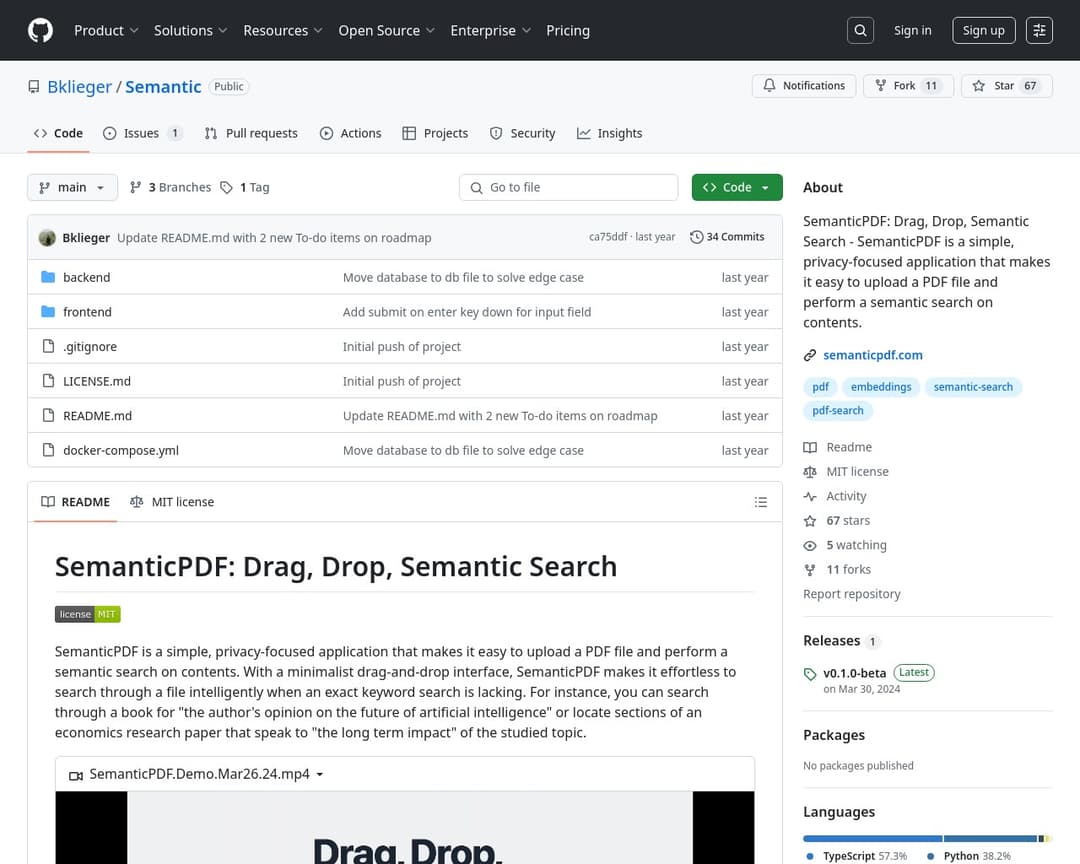Switch to the Actions tab

[351, 133]
